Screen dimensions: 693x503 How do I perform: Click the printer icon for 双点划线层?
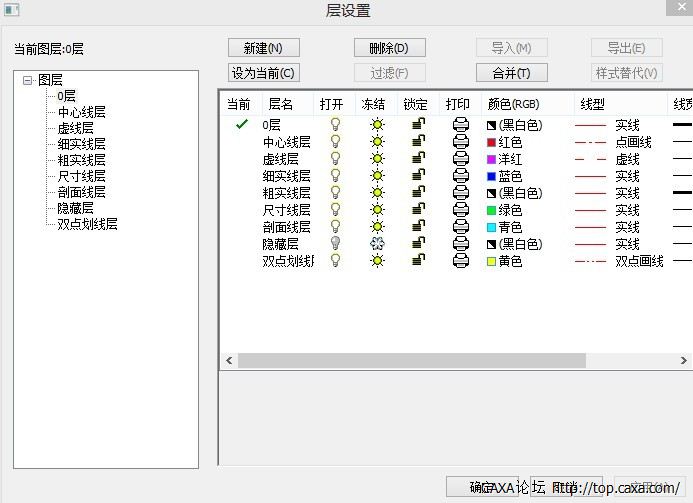tap(460, 261)
